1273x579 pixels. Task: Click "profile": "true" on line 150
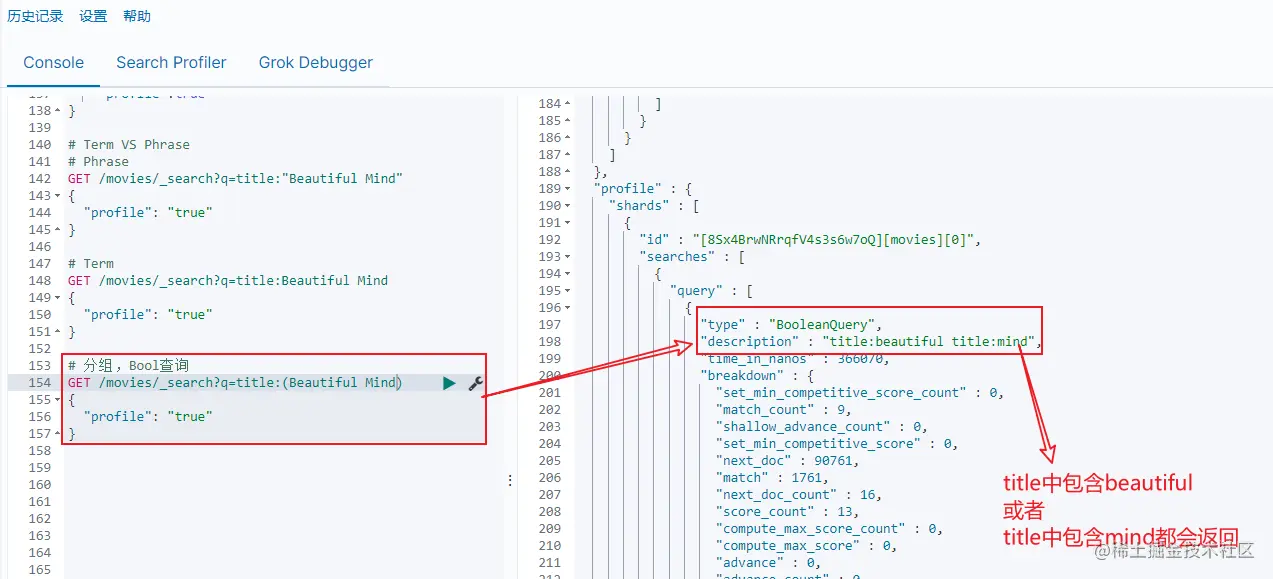tap(148, 315)
